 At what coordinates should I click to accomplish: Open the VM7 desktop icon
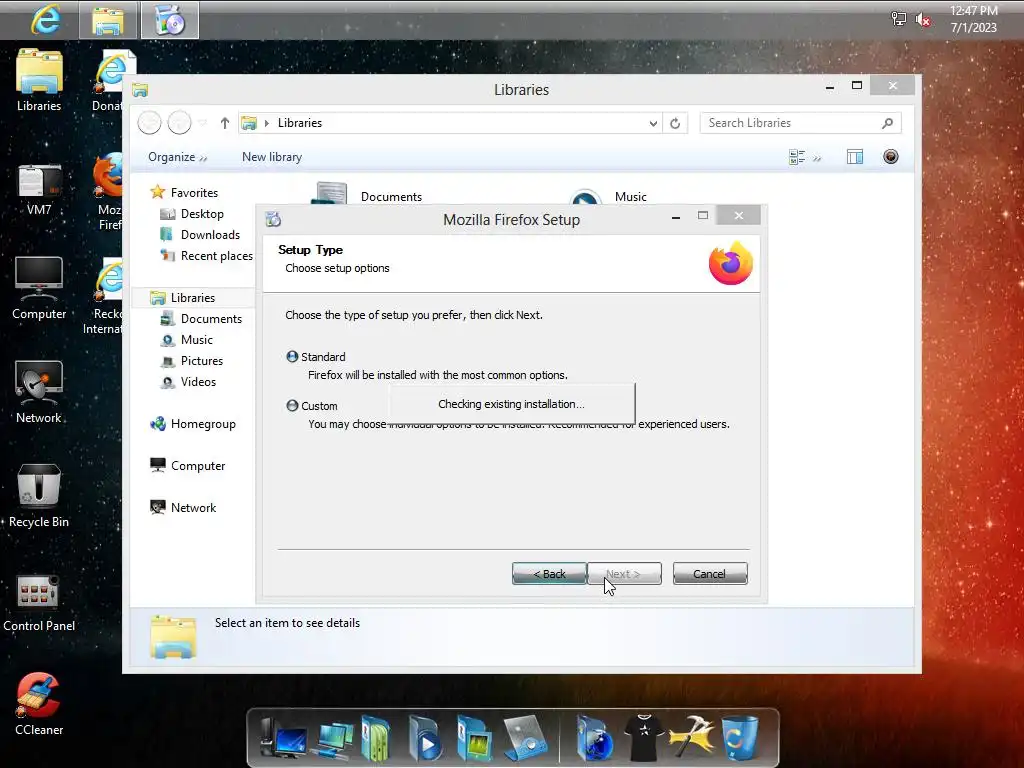pyautogui.click(x=39, y=189)
